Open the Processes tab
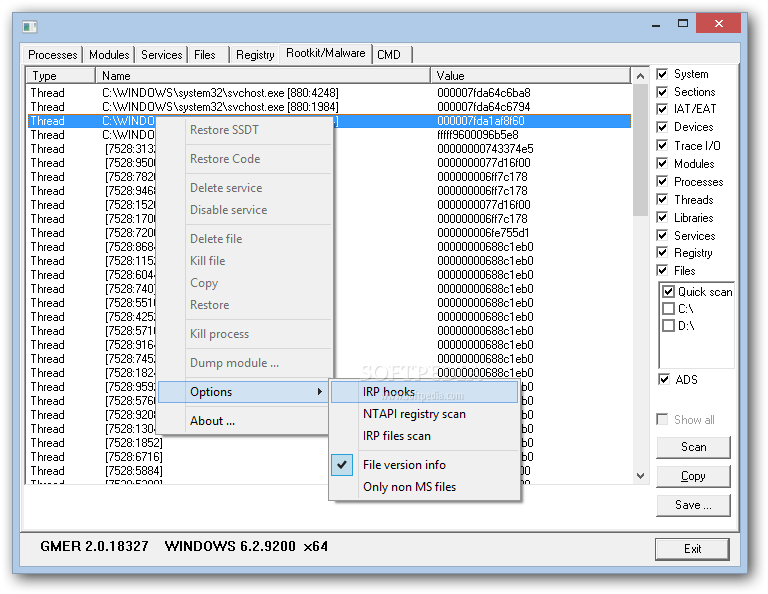 (x=52, y=55)
